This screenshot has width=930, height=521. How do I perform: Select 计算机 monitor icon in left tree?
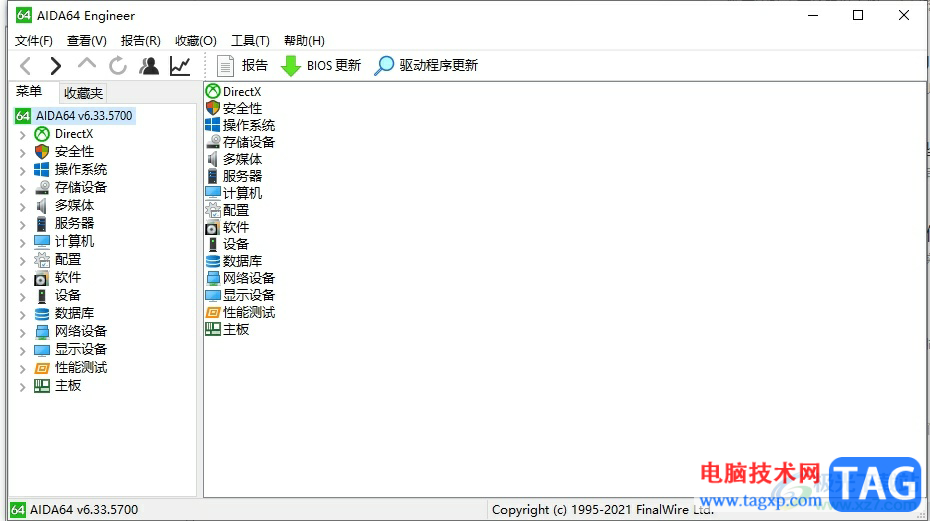click(42, 242)
